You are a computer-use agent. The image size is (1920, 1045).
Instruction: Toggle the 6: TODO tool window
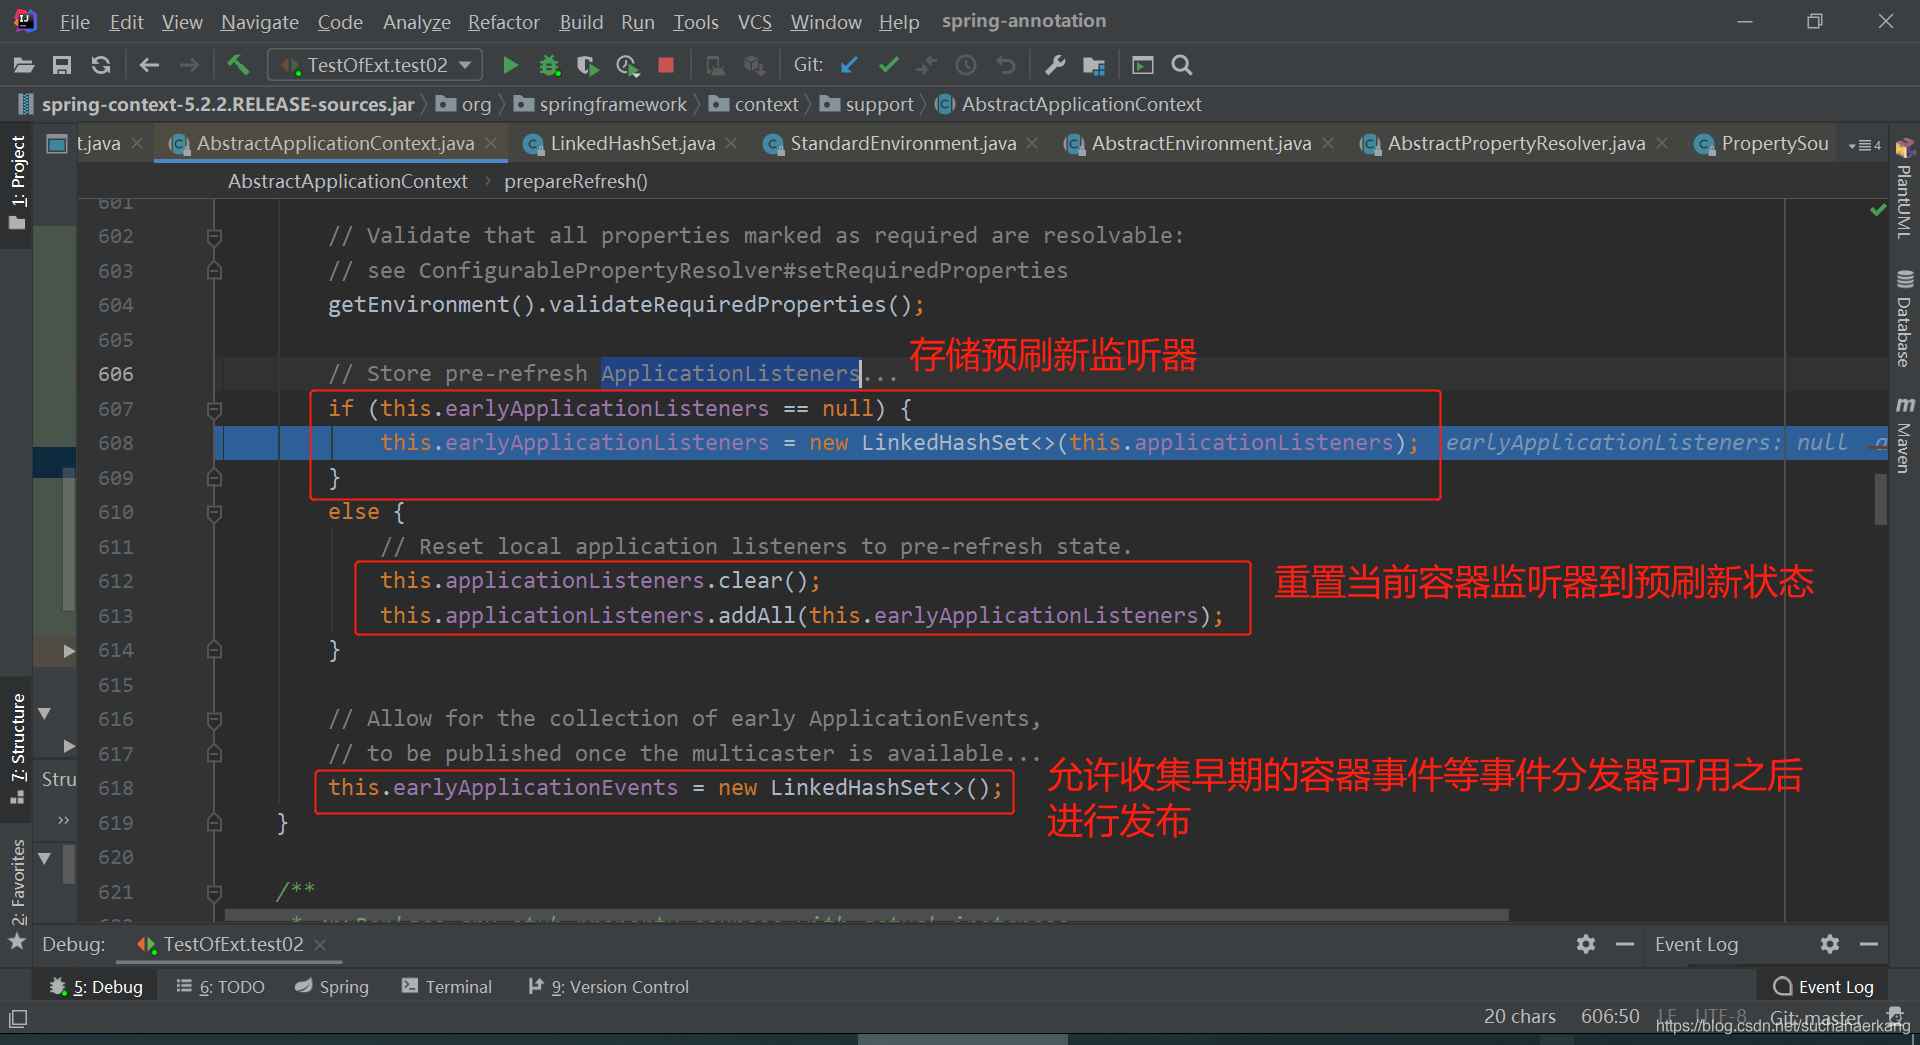point(220,987)
